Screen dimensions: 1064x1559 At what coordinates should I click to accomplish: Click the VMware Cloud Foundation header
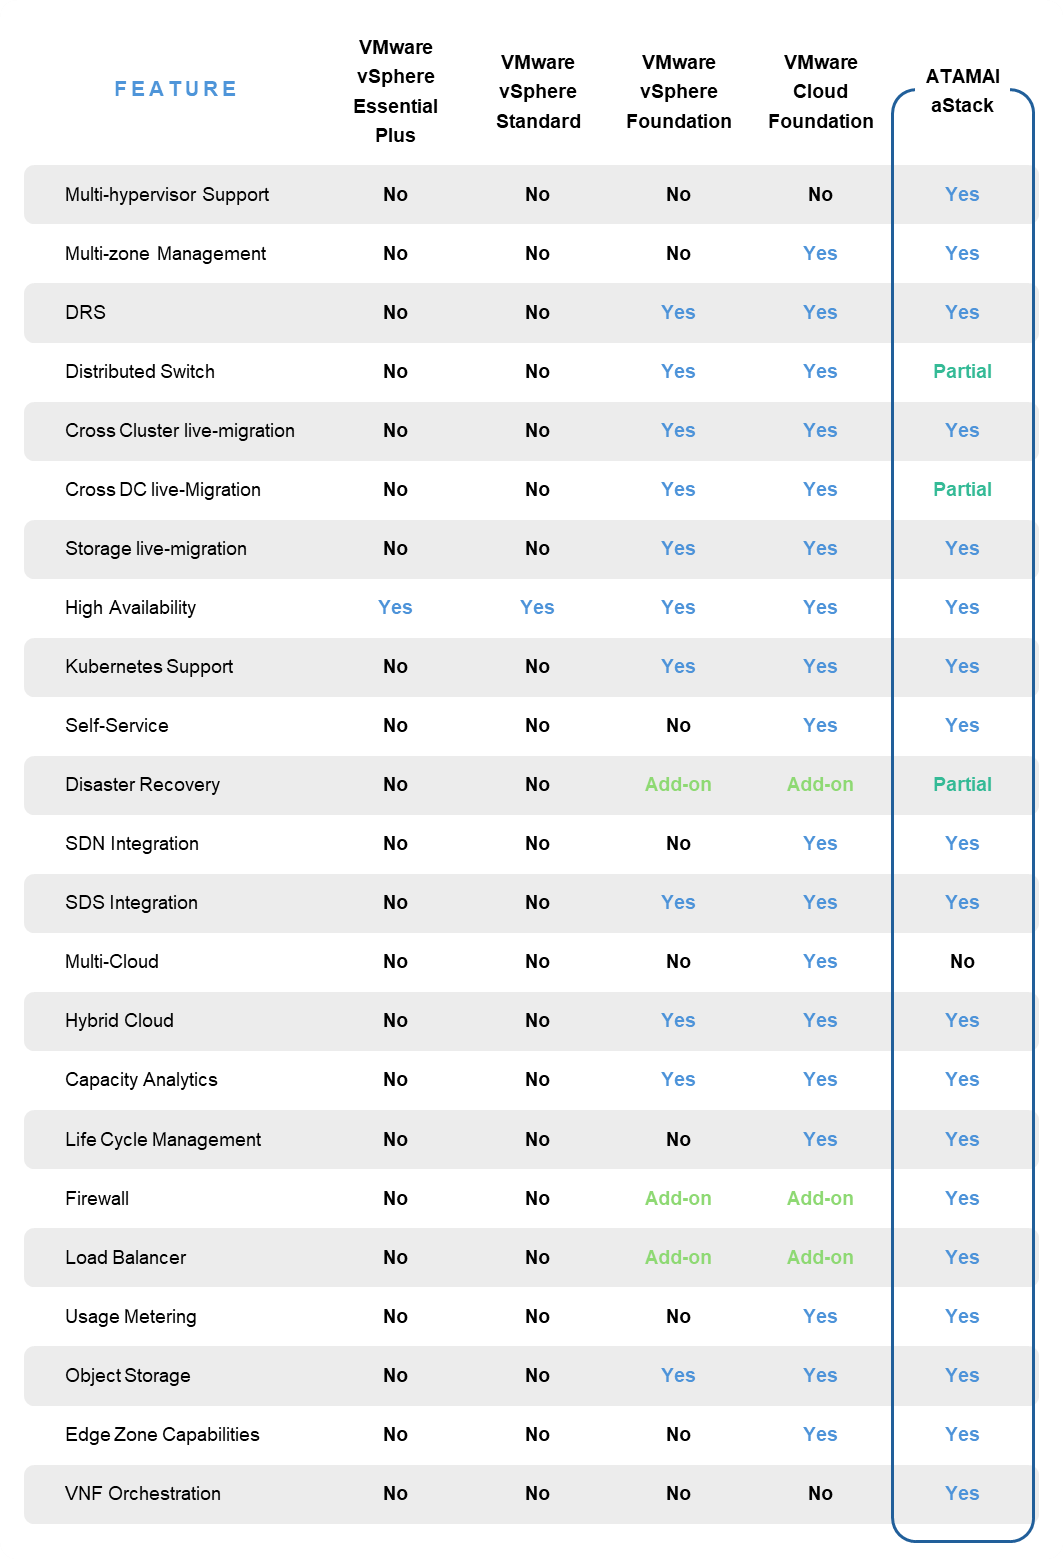coord(820,92)
